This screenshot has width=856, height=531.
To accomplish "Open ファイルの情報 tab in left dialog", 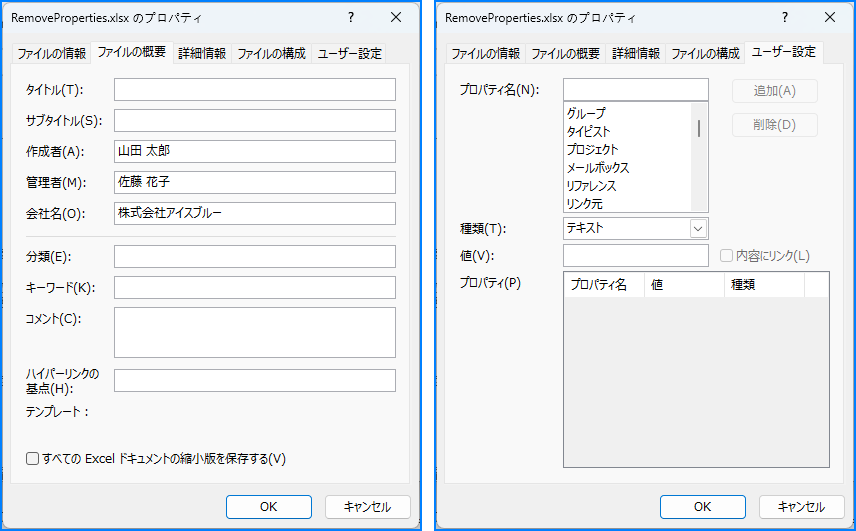I will (51, 54).
